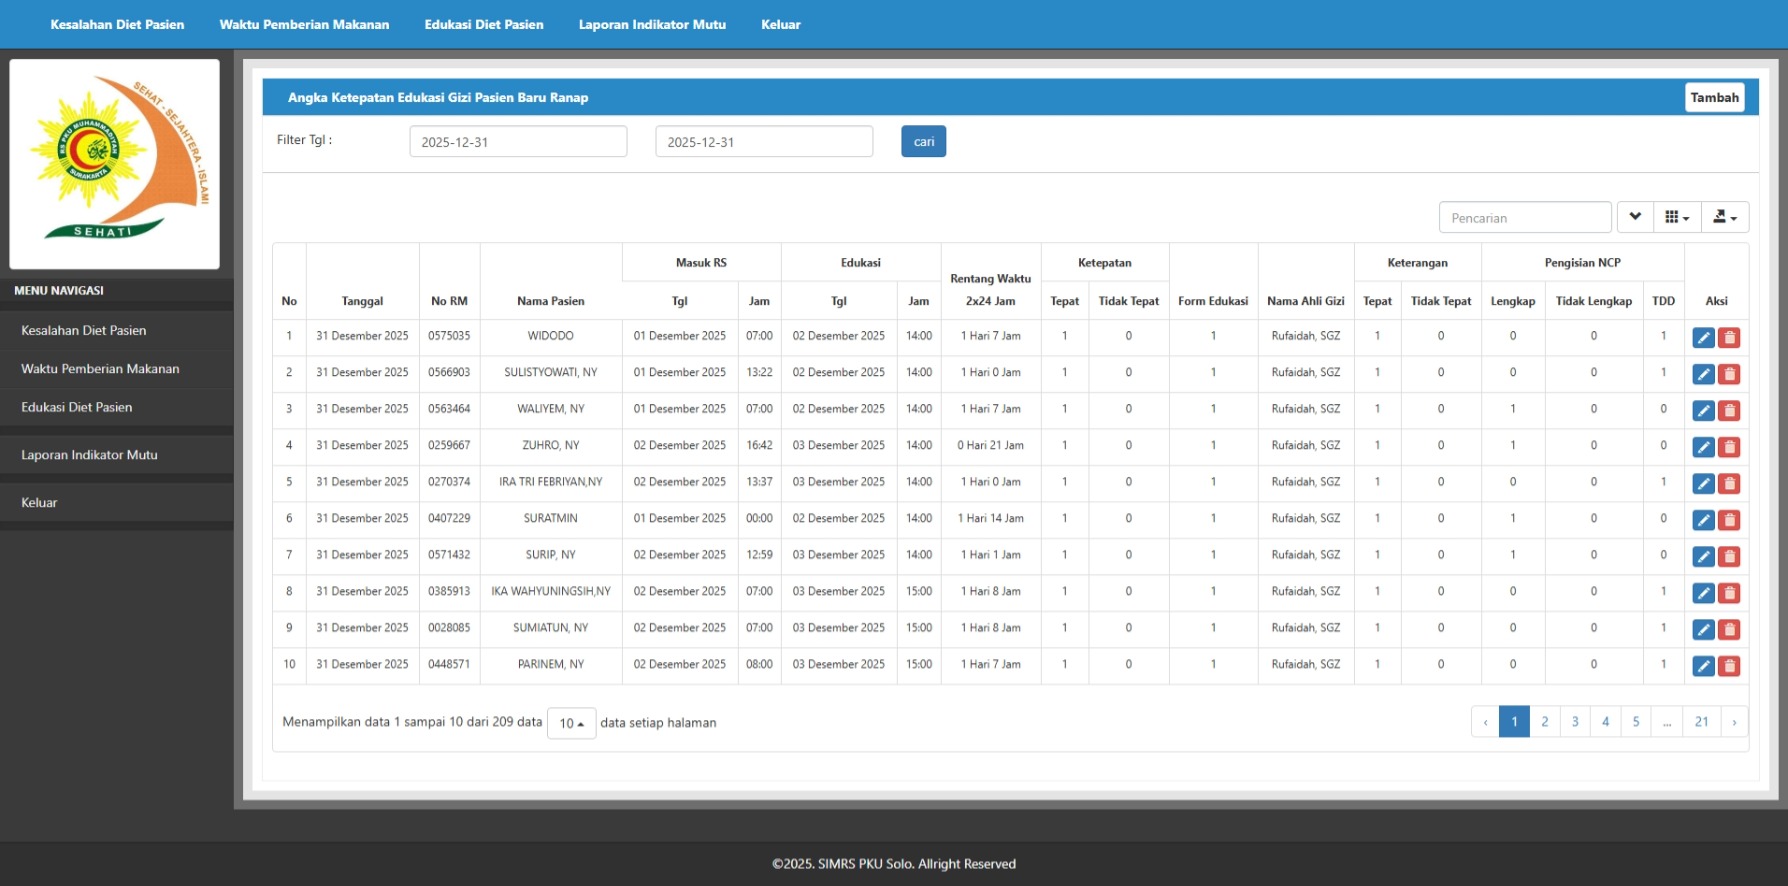This screenshot has width=1788, height=886.
Task: Open Laporan Indikator Mutu in sidebar navigation
Action: [x=116, y=455]
